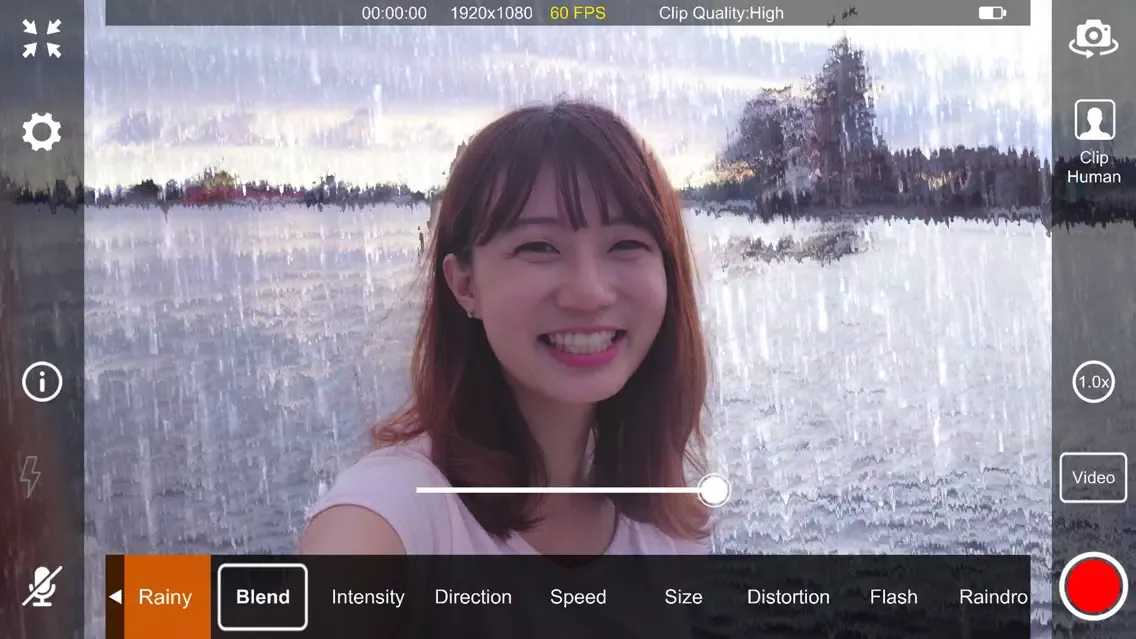Open the Distortion parameter
Image resolution: width=1136 pixels, height=639 pixels.
788,597
